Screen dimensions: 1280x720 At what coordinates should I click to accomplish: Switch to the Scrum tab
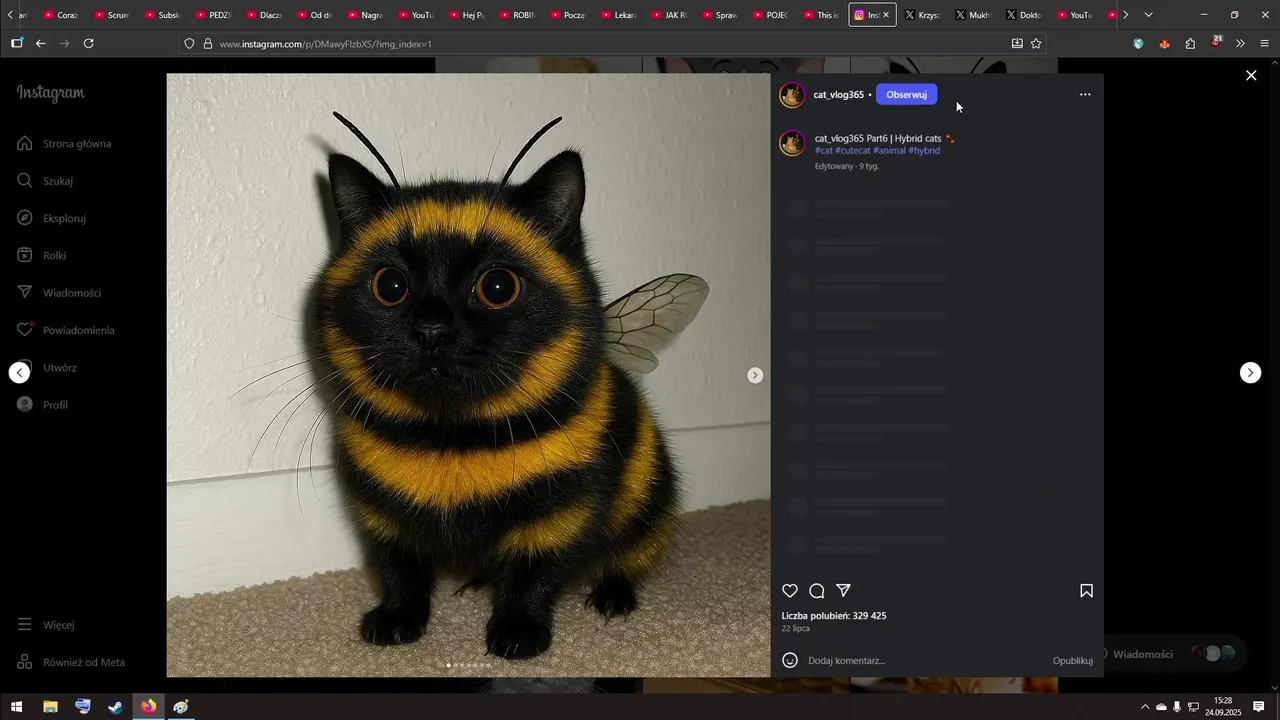pyautogui.click(x=112, y=15)
